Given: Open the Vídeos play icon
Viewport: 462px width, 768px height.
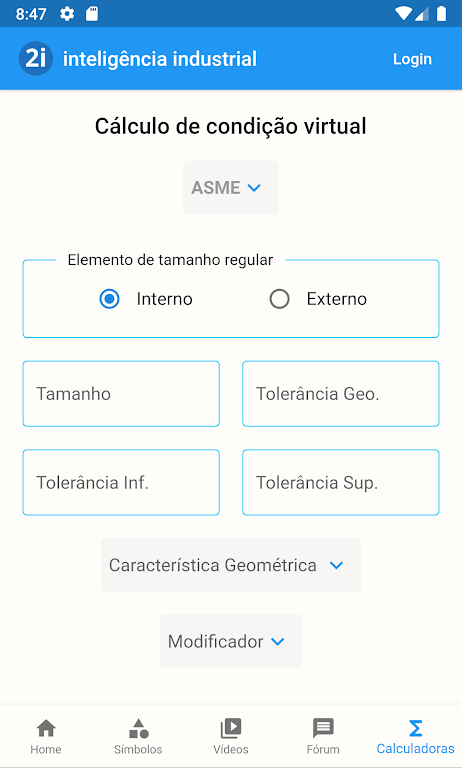Looking at the screenshot, I should (231, 728).
